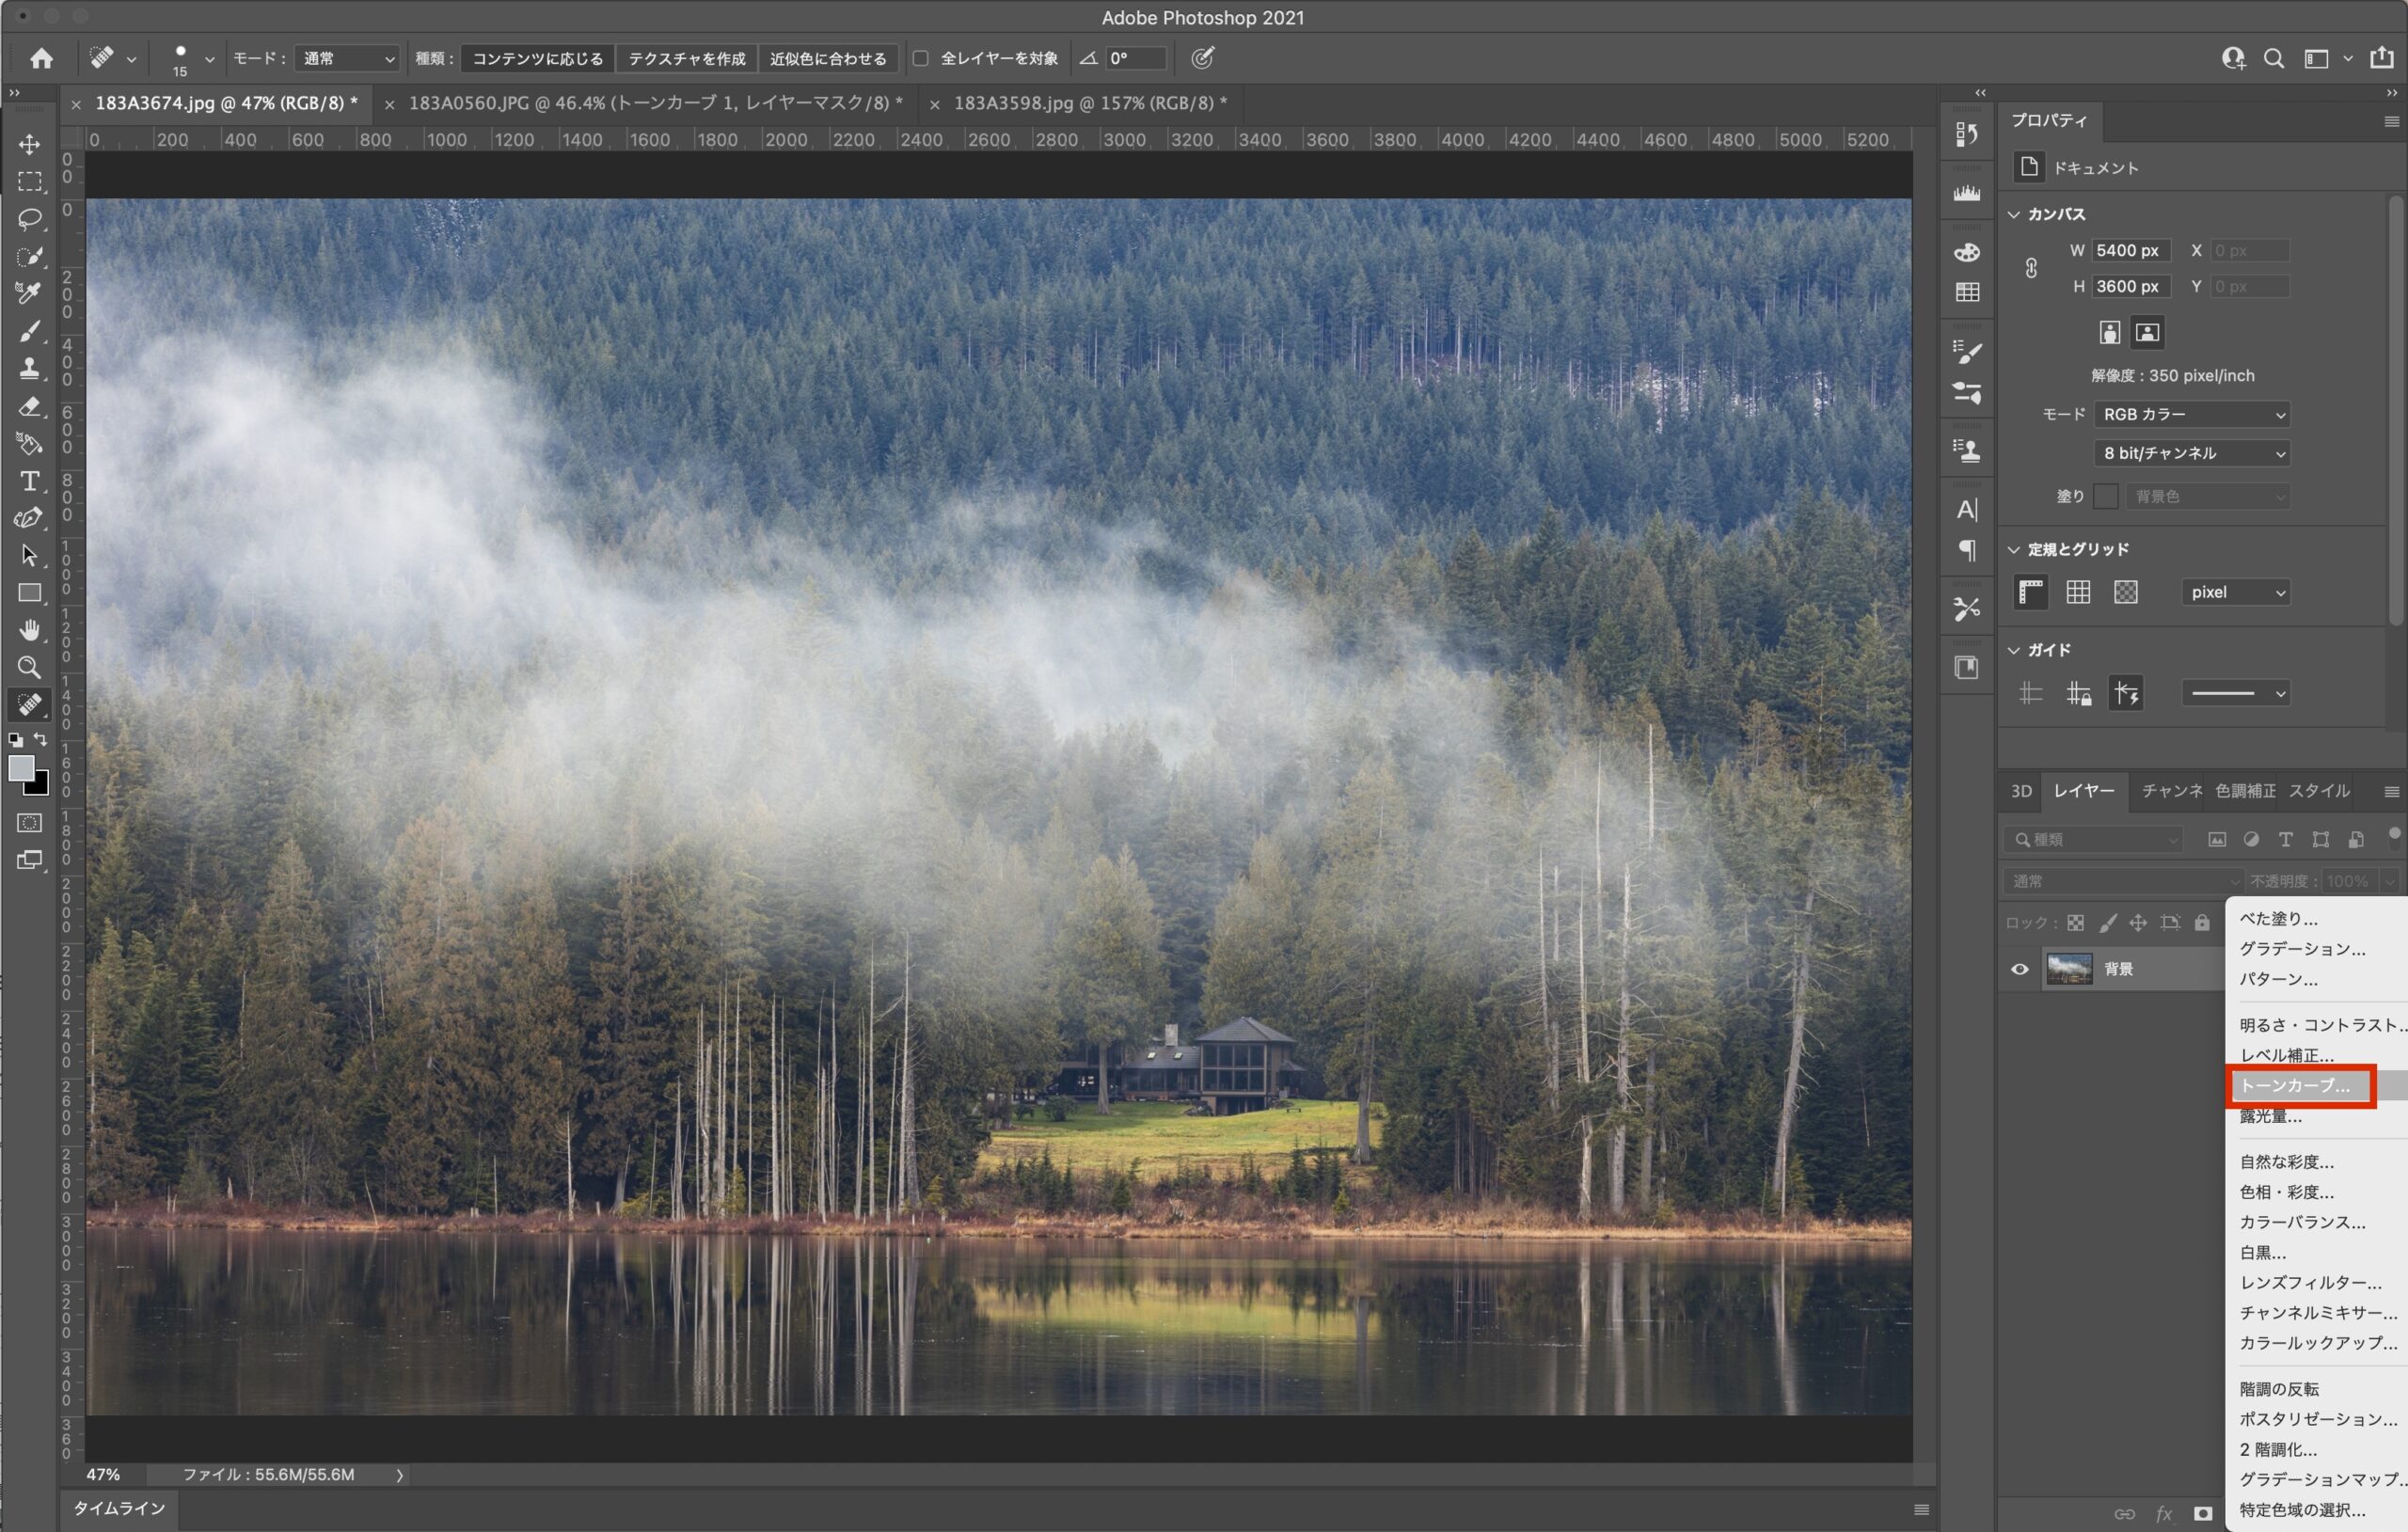This screenshot has height=1532, width=2408.
Task: Click the foreground color swatch
Action: tap(22, 770)
